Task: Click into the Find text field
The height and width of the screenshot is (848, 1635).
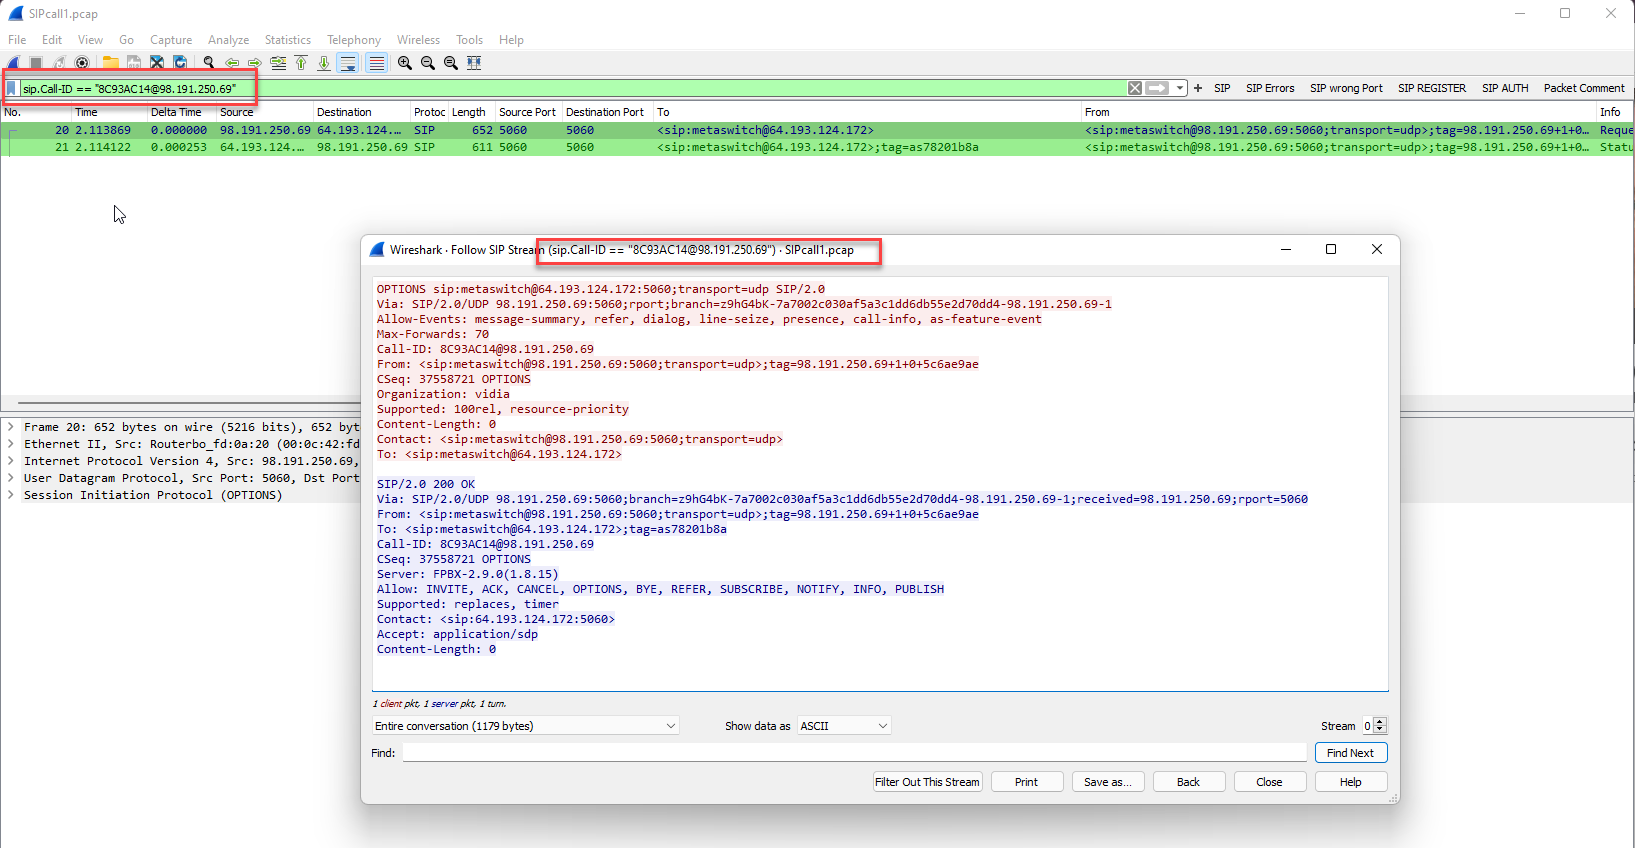Action: pos(854,753)
